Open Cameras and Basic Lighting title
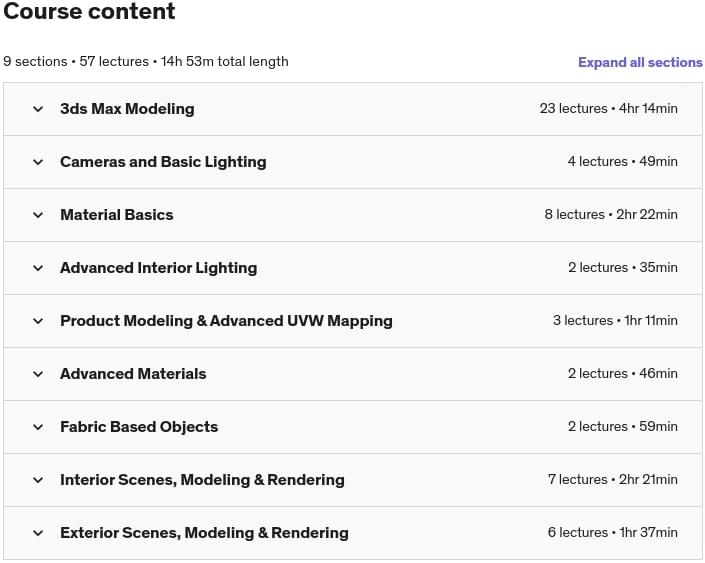This screenshot has height=563, width=705. click(x=163, y=162)
